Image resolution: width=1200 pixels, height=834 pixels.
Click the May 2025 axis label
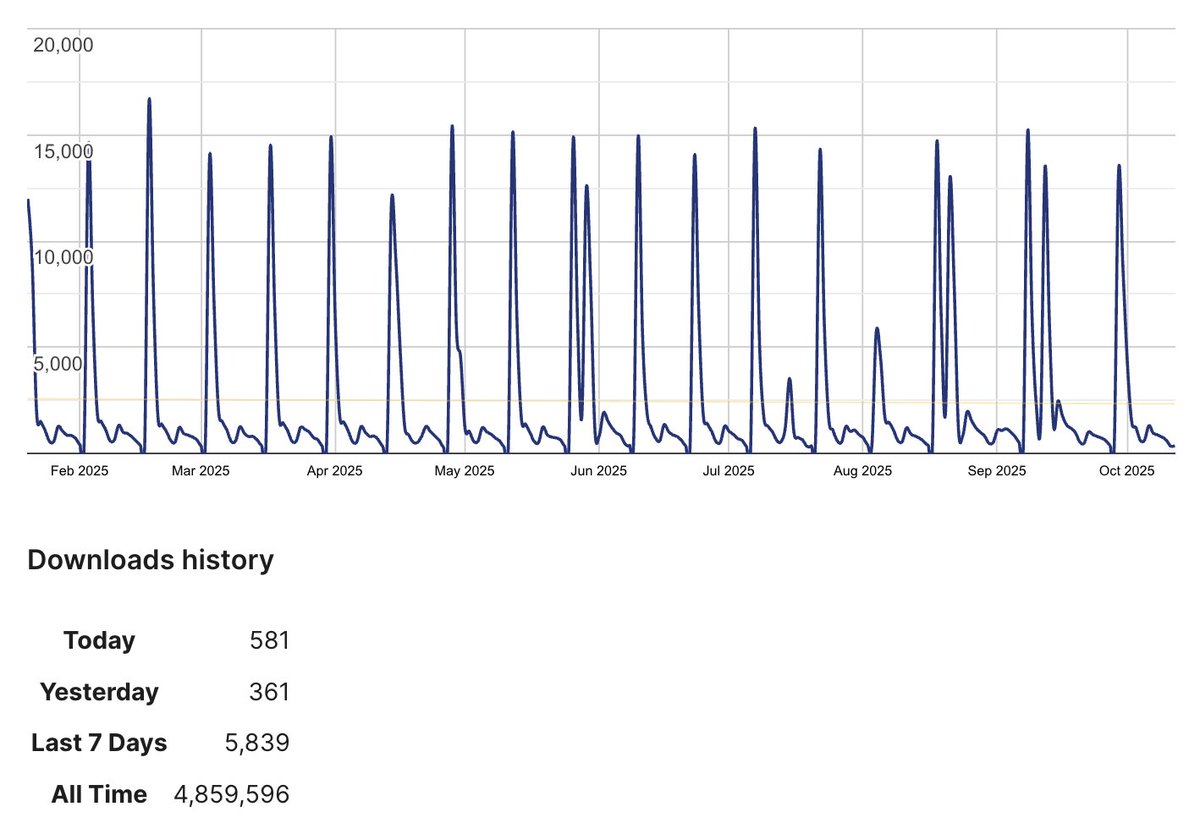point(466,470)
